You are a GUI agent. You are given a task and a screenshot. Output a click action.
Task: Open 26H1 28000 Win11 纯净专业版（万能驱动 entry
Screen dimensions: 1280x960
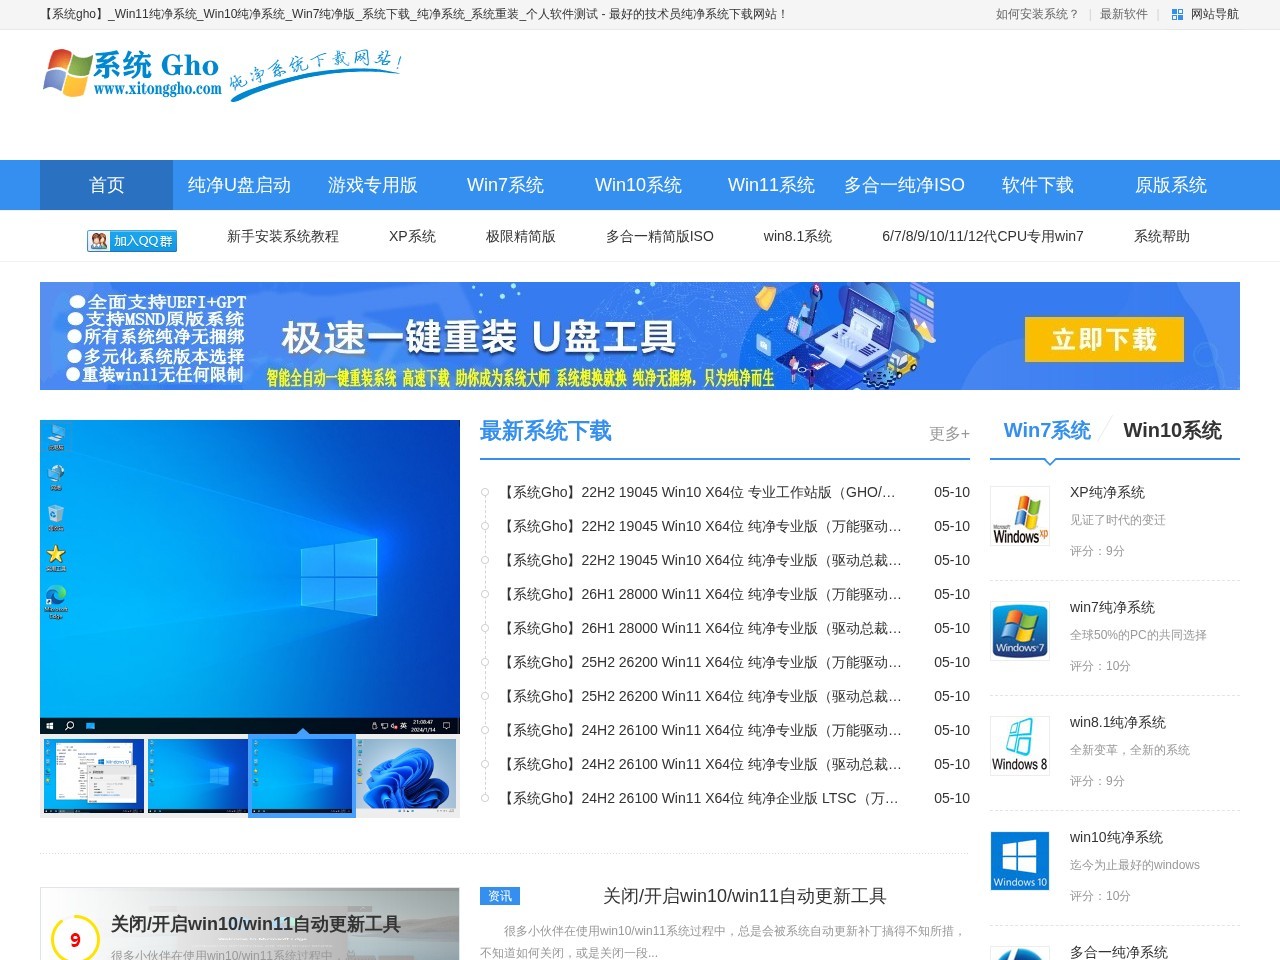point(700,594)
